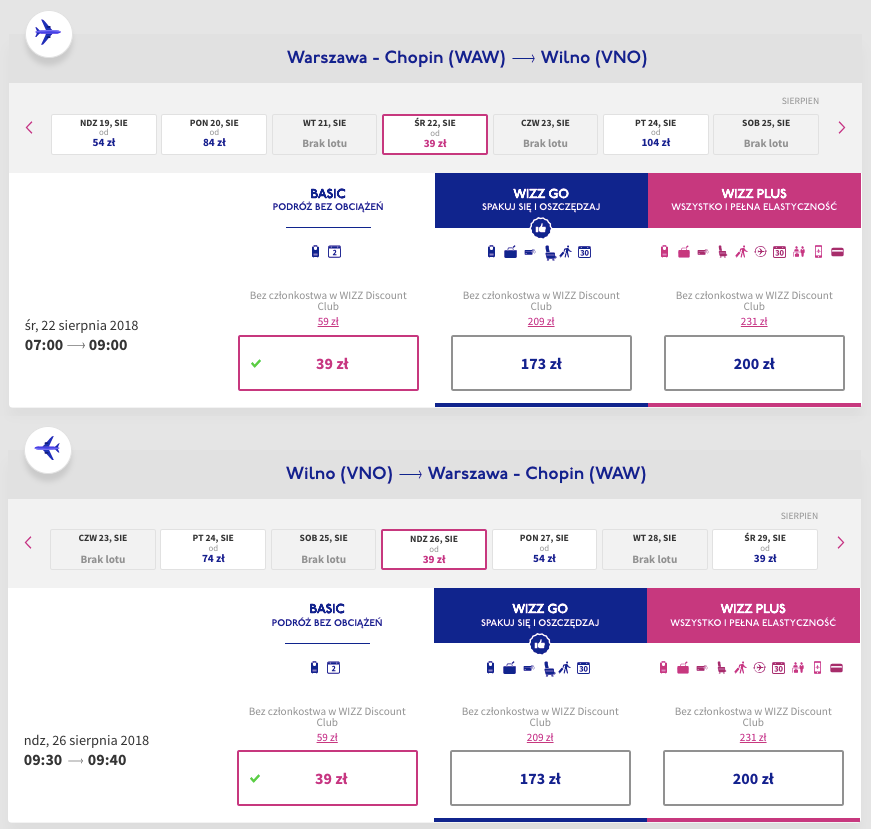Show later outbound dates with right chevron

coord(842,128)
